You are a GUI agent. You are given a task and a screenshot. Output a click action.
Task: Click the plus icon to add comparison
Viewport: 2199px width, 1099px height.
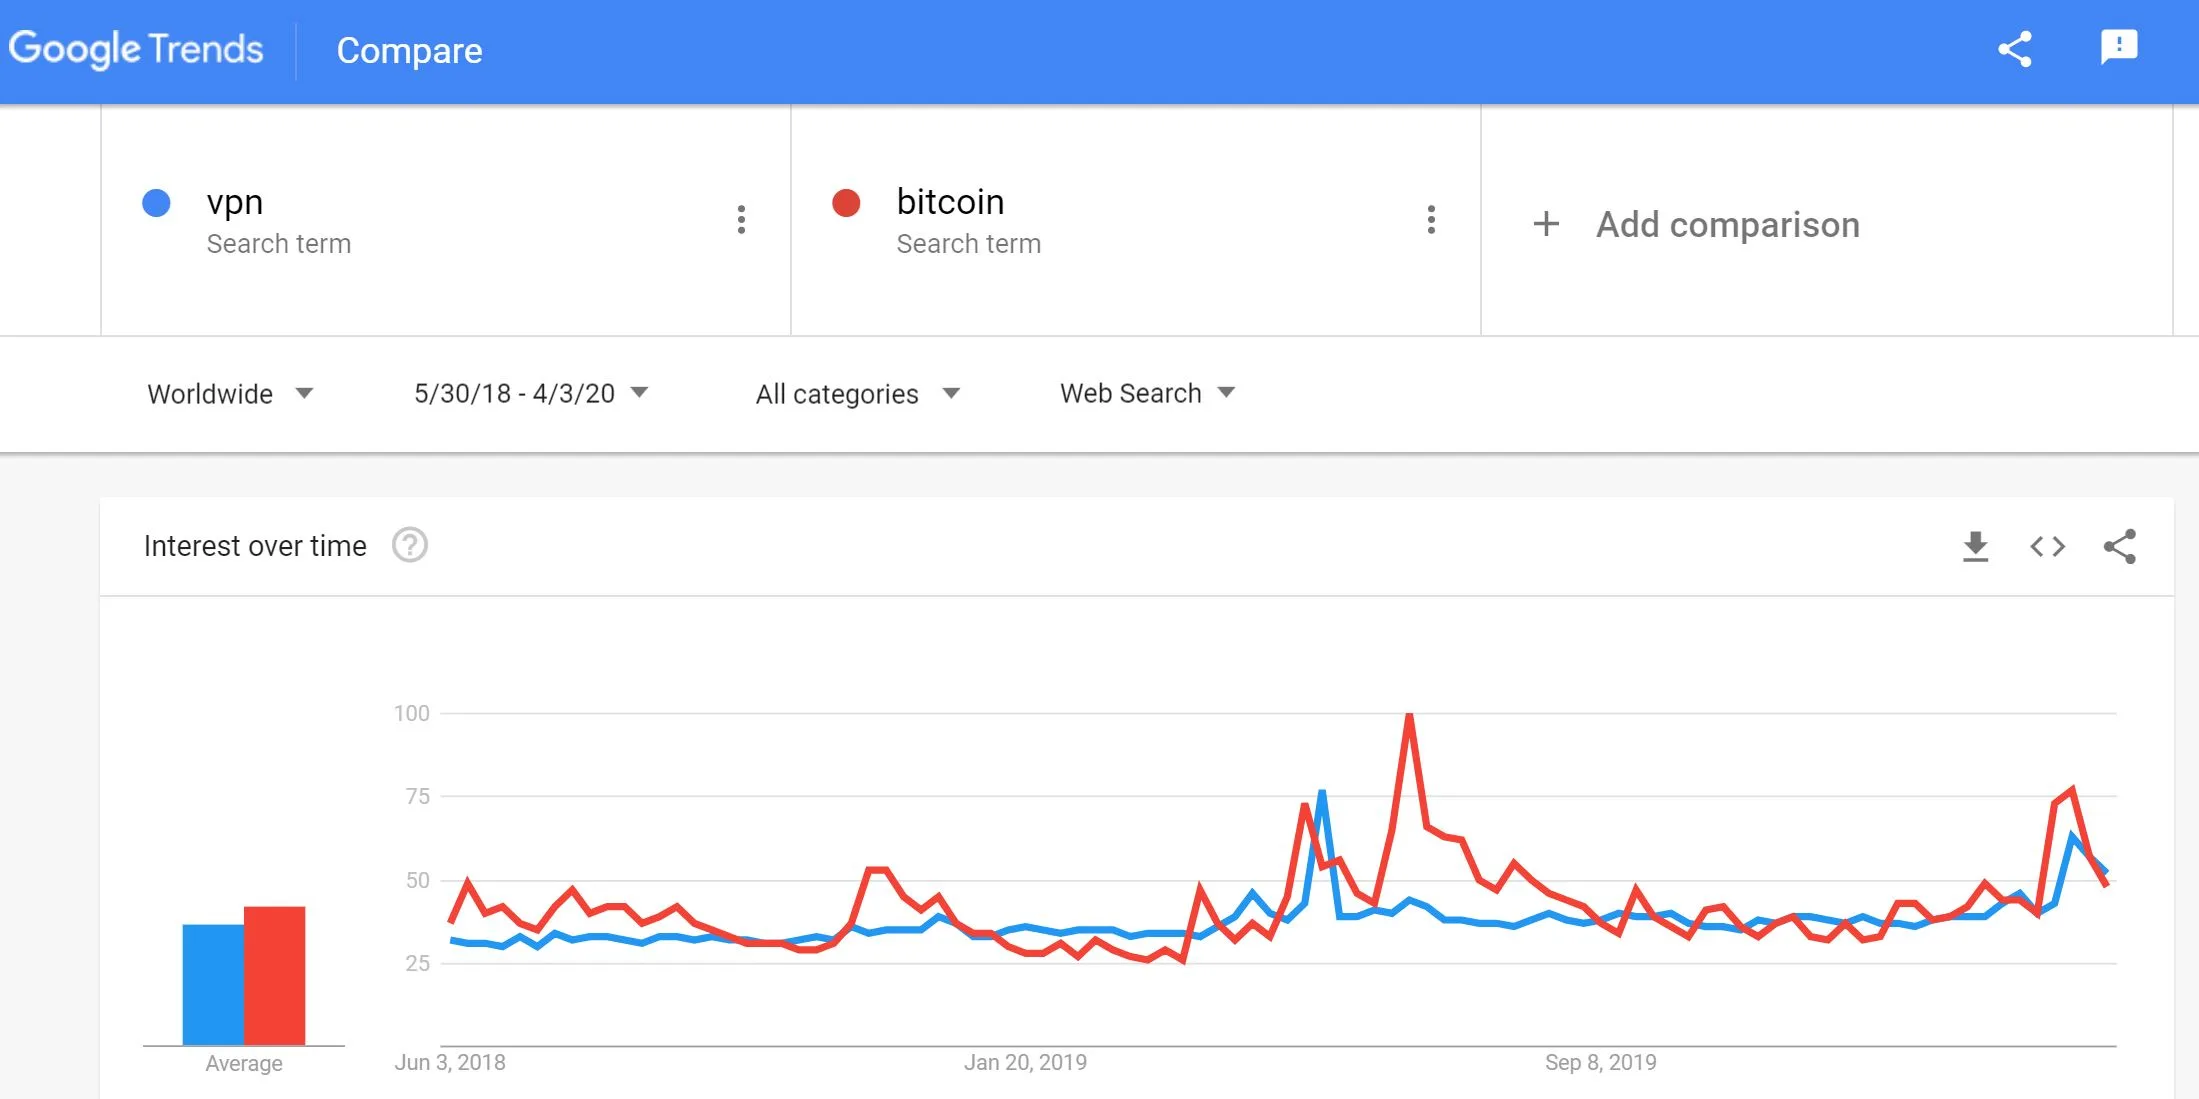[1546, 224]
